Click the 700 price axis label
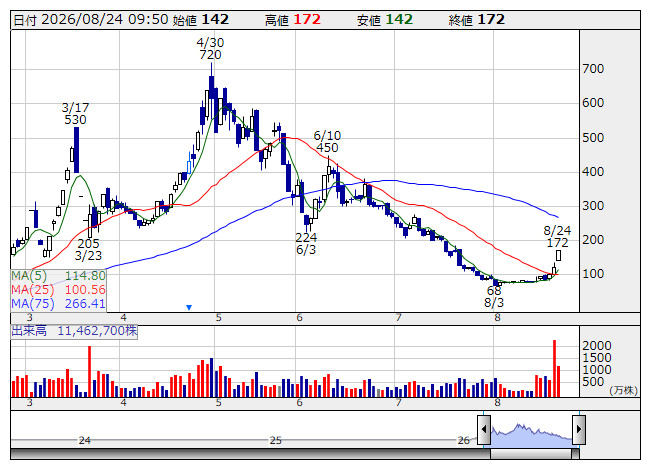 point(593,69)
